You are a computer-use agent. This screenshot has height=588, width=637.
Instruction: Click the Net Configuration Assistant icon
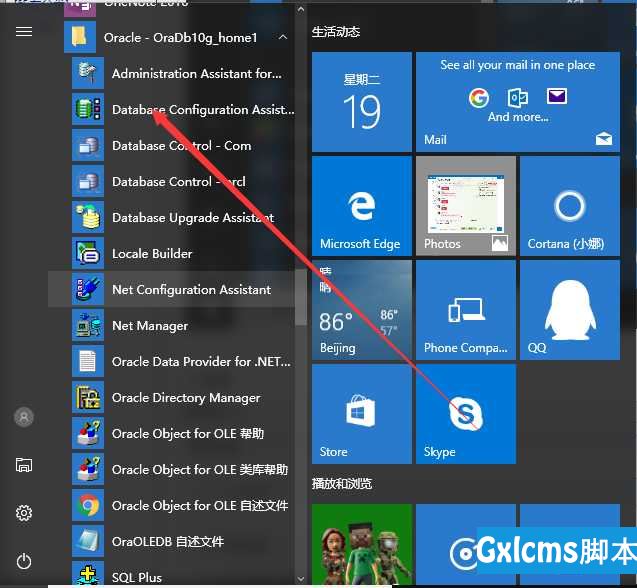[88, 289]
